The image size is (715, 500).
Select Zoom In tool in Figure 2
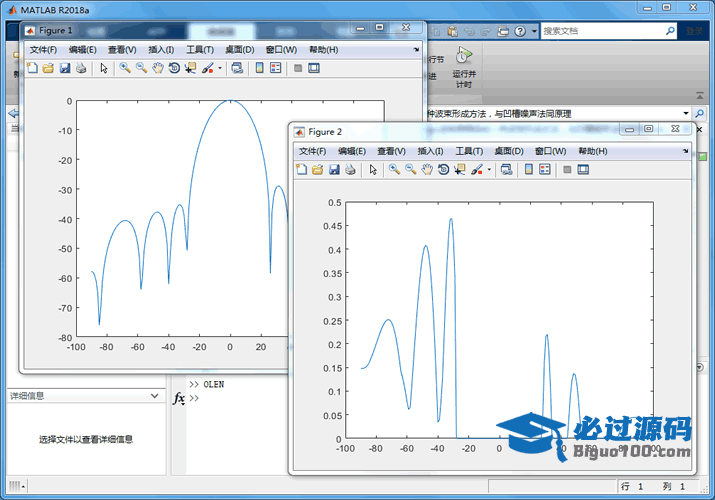pos(394,170)
